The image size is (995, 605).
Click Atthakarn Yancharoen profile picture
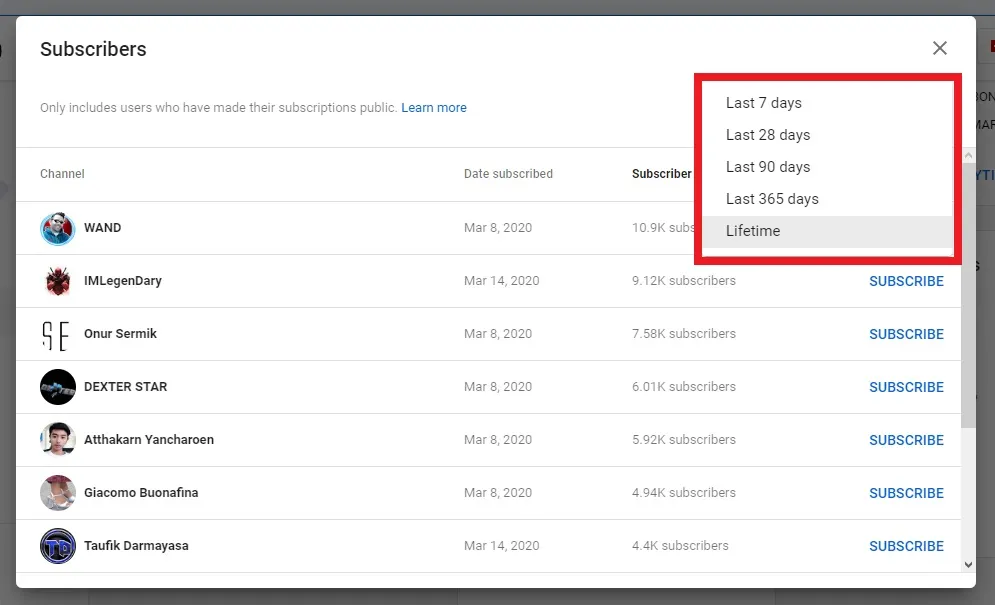(58, 440)
